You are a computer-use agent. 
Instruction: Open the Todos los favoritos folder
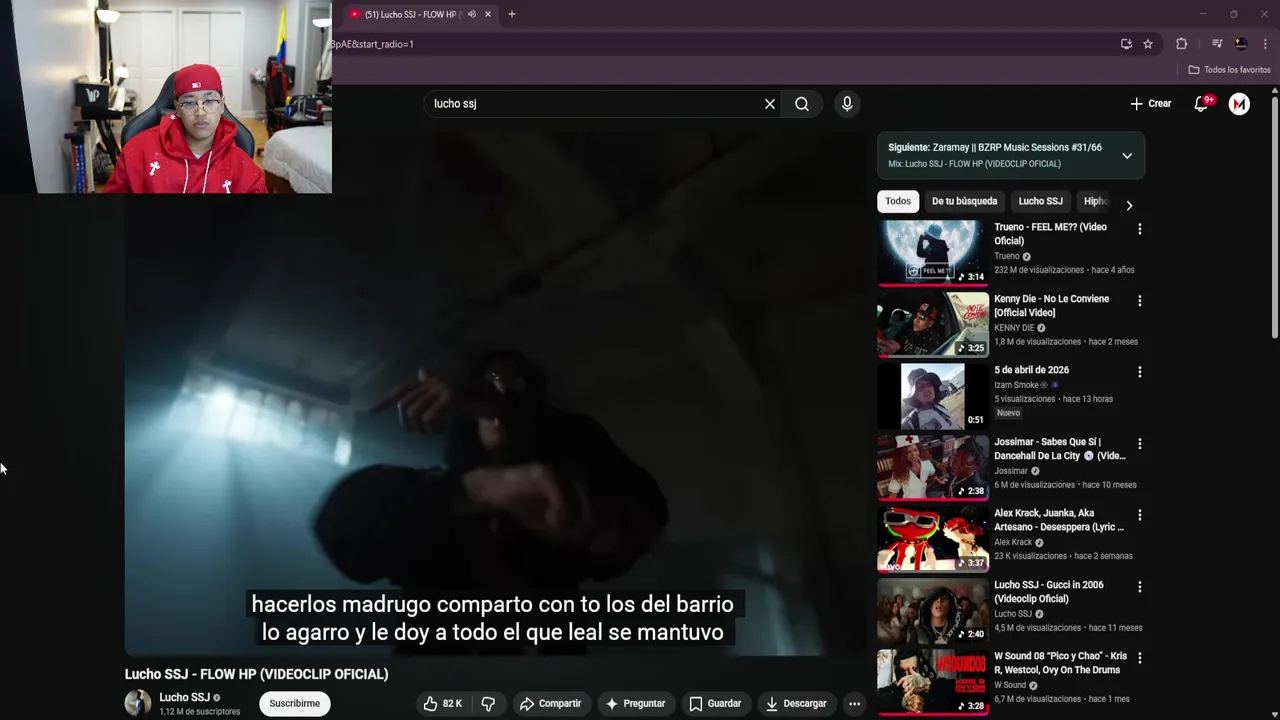[1229, 70]
